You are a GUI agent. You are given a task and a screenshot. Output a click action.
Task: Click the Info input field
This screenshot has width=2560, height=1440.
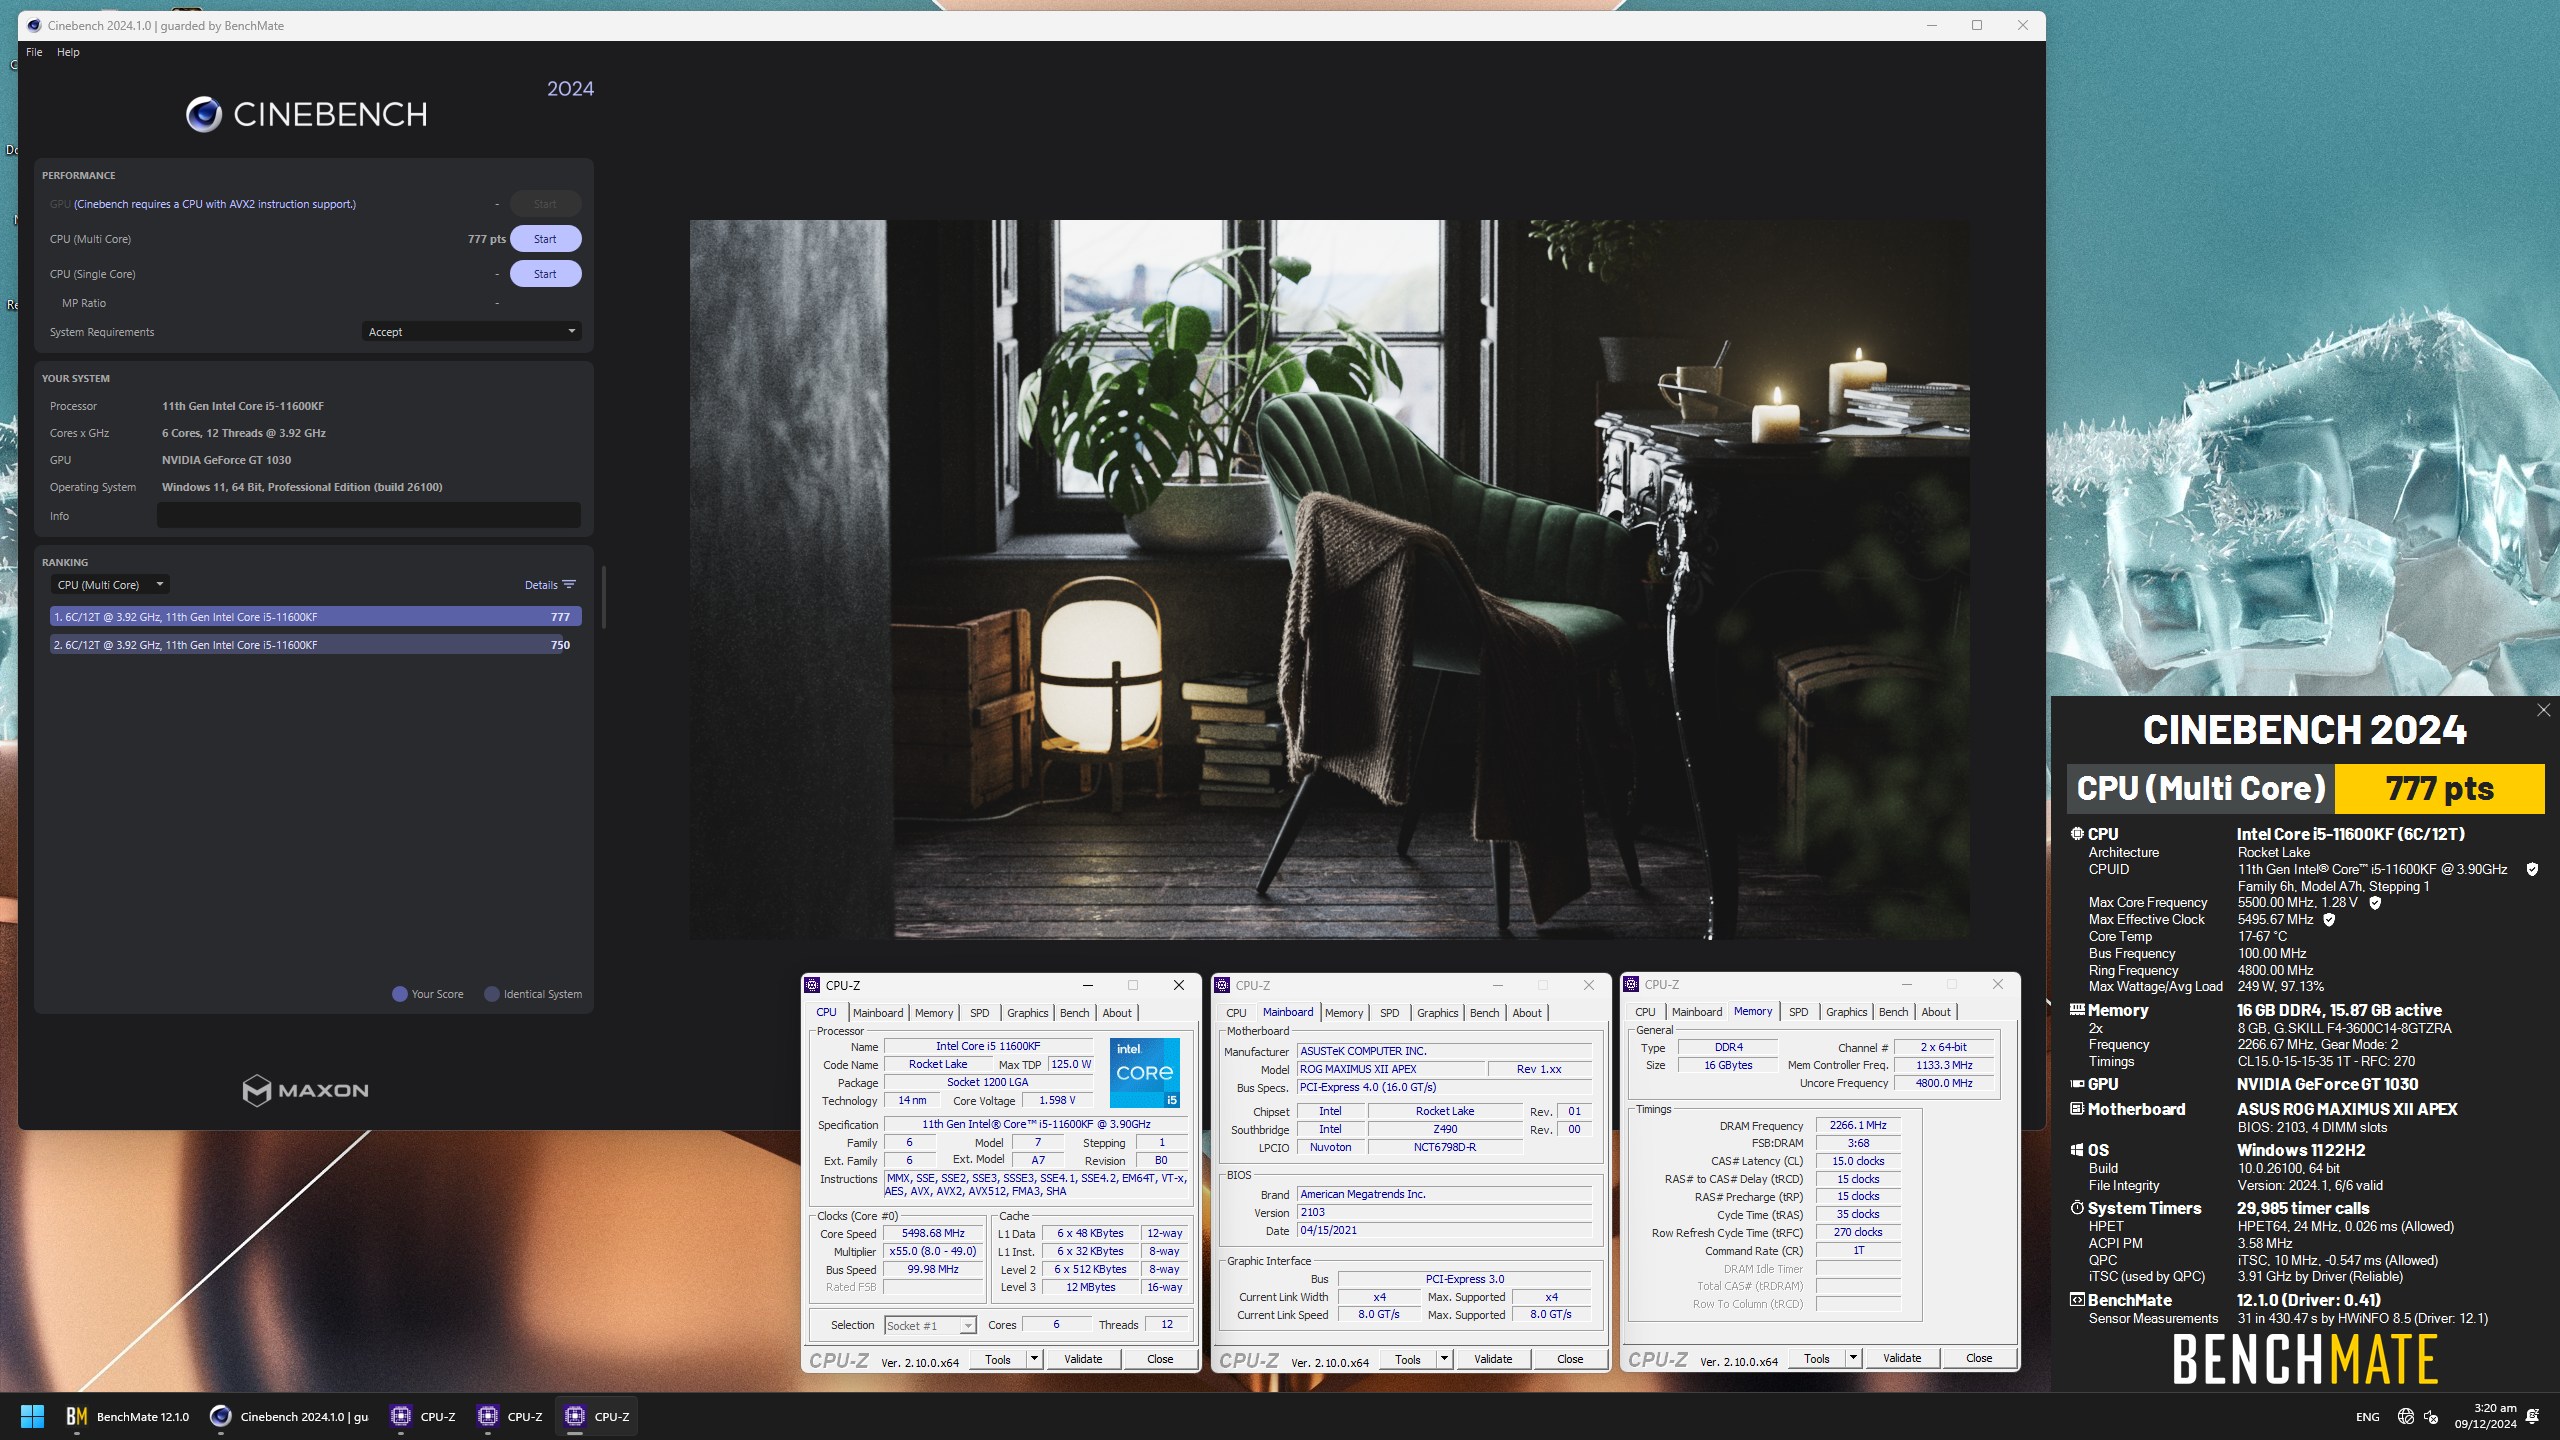point(369,516)
